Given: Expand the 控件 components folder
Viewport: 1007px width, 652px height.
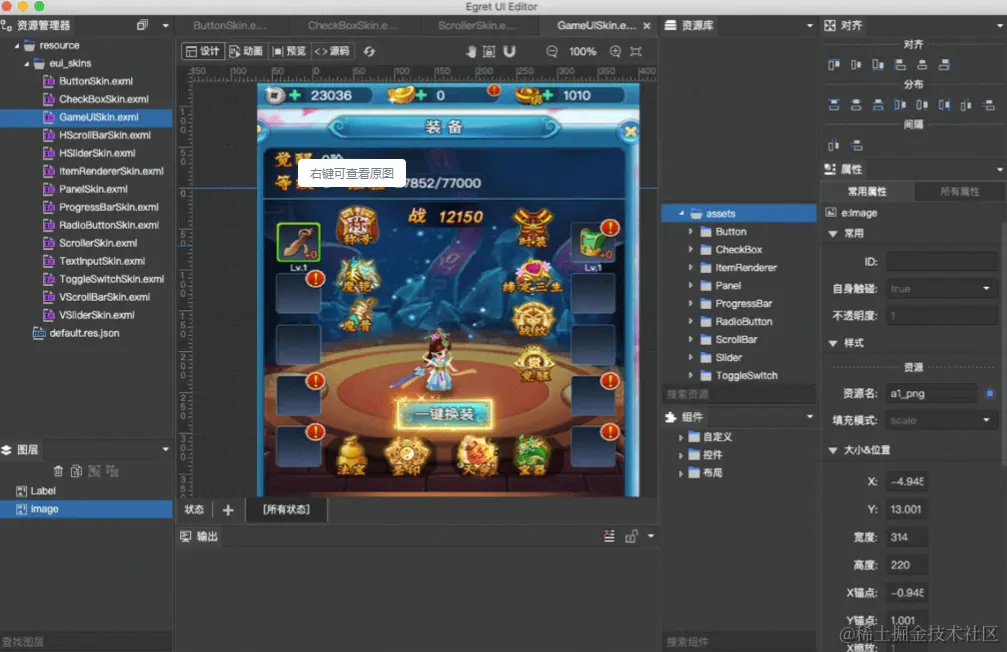Looking at the screenshot, I should tap(681, 455).
